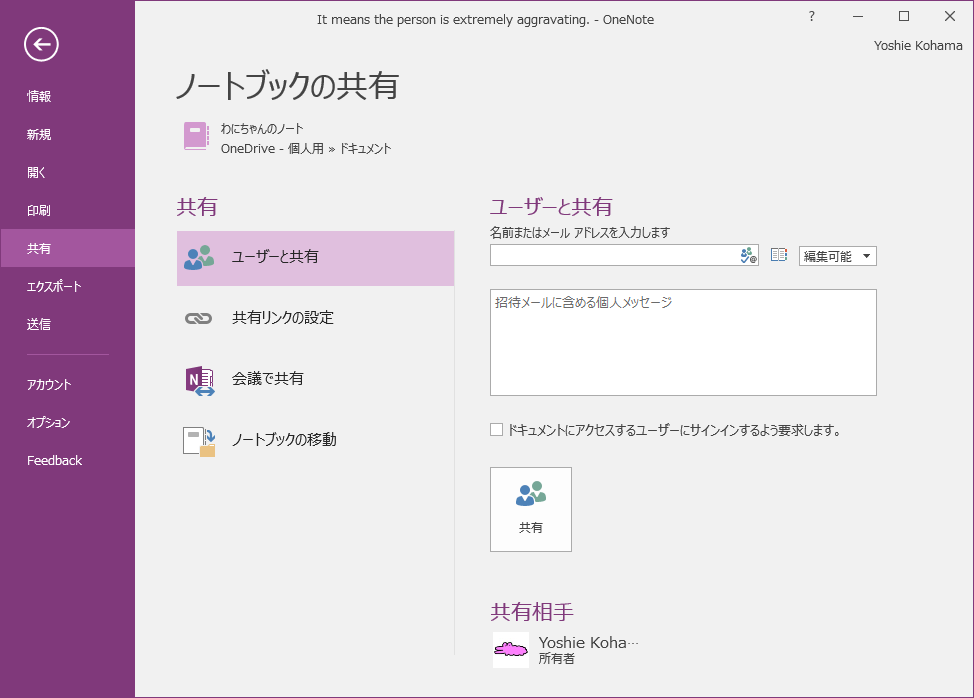Enable the require sign-in checkbox
The width and height of the screenshot is (974, 698).
pos(496,430)
